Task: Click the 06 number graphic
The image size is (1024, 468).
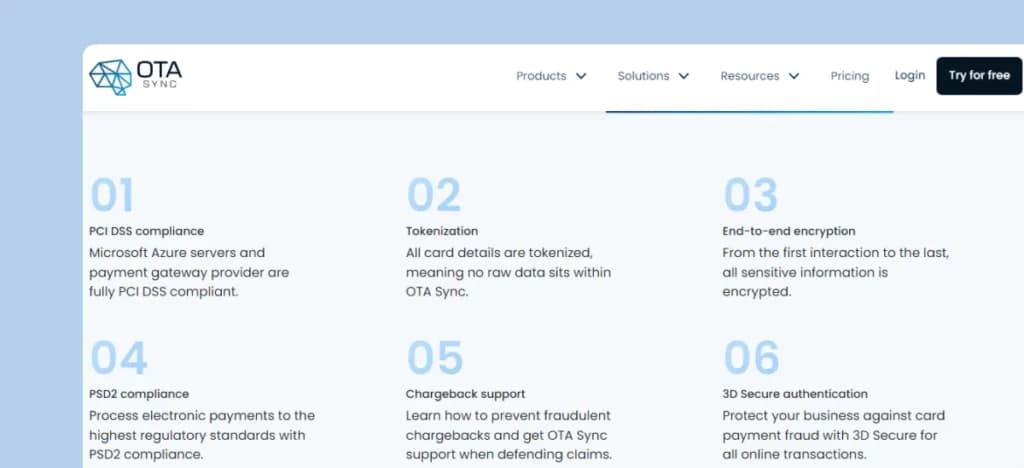Action: 751,358
